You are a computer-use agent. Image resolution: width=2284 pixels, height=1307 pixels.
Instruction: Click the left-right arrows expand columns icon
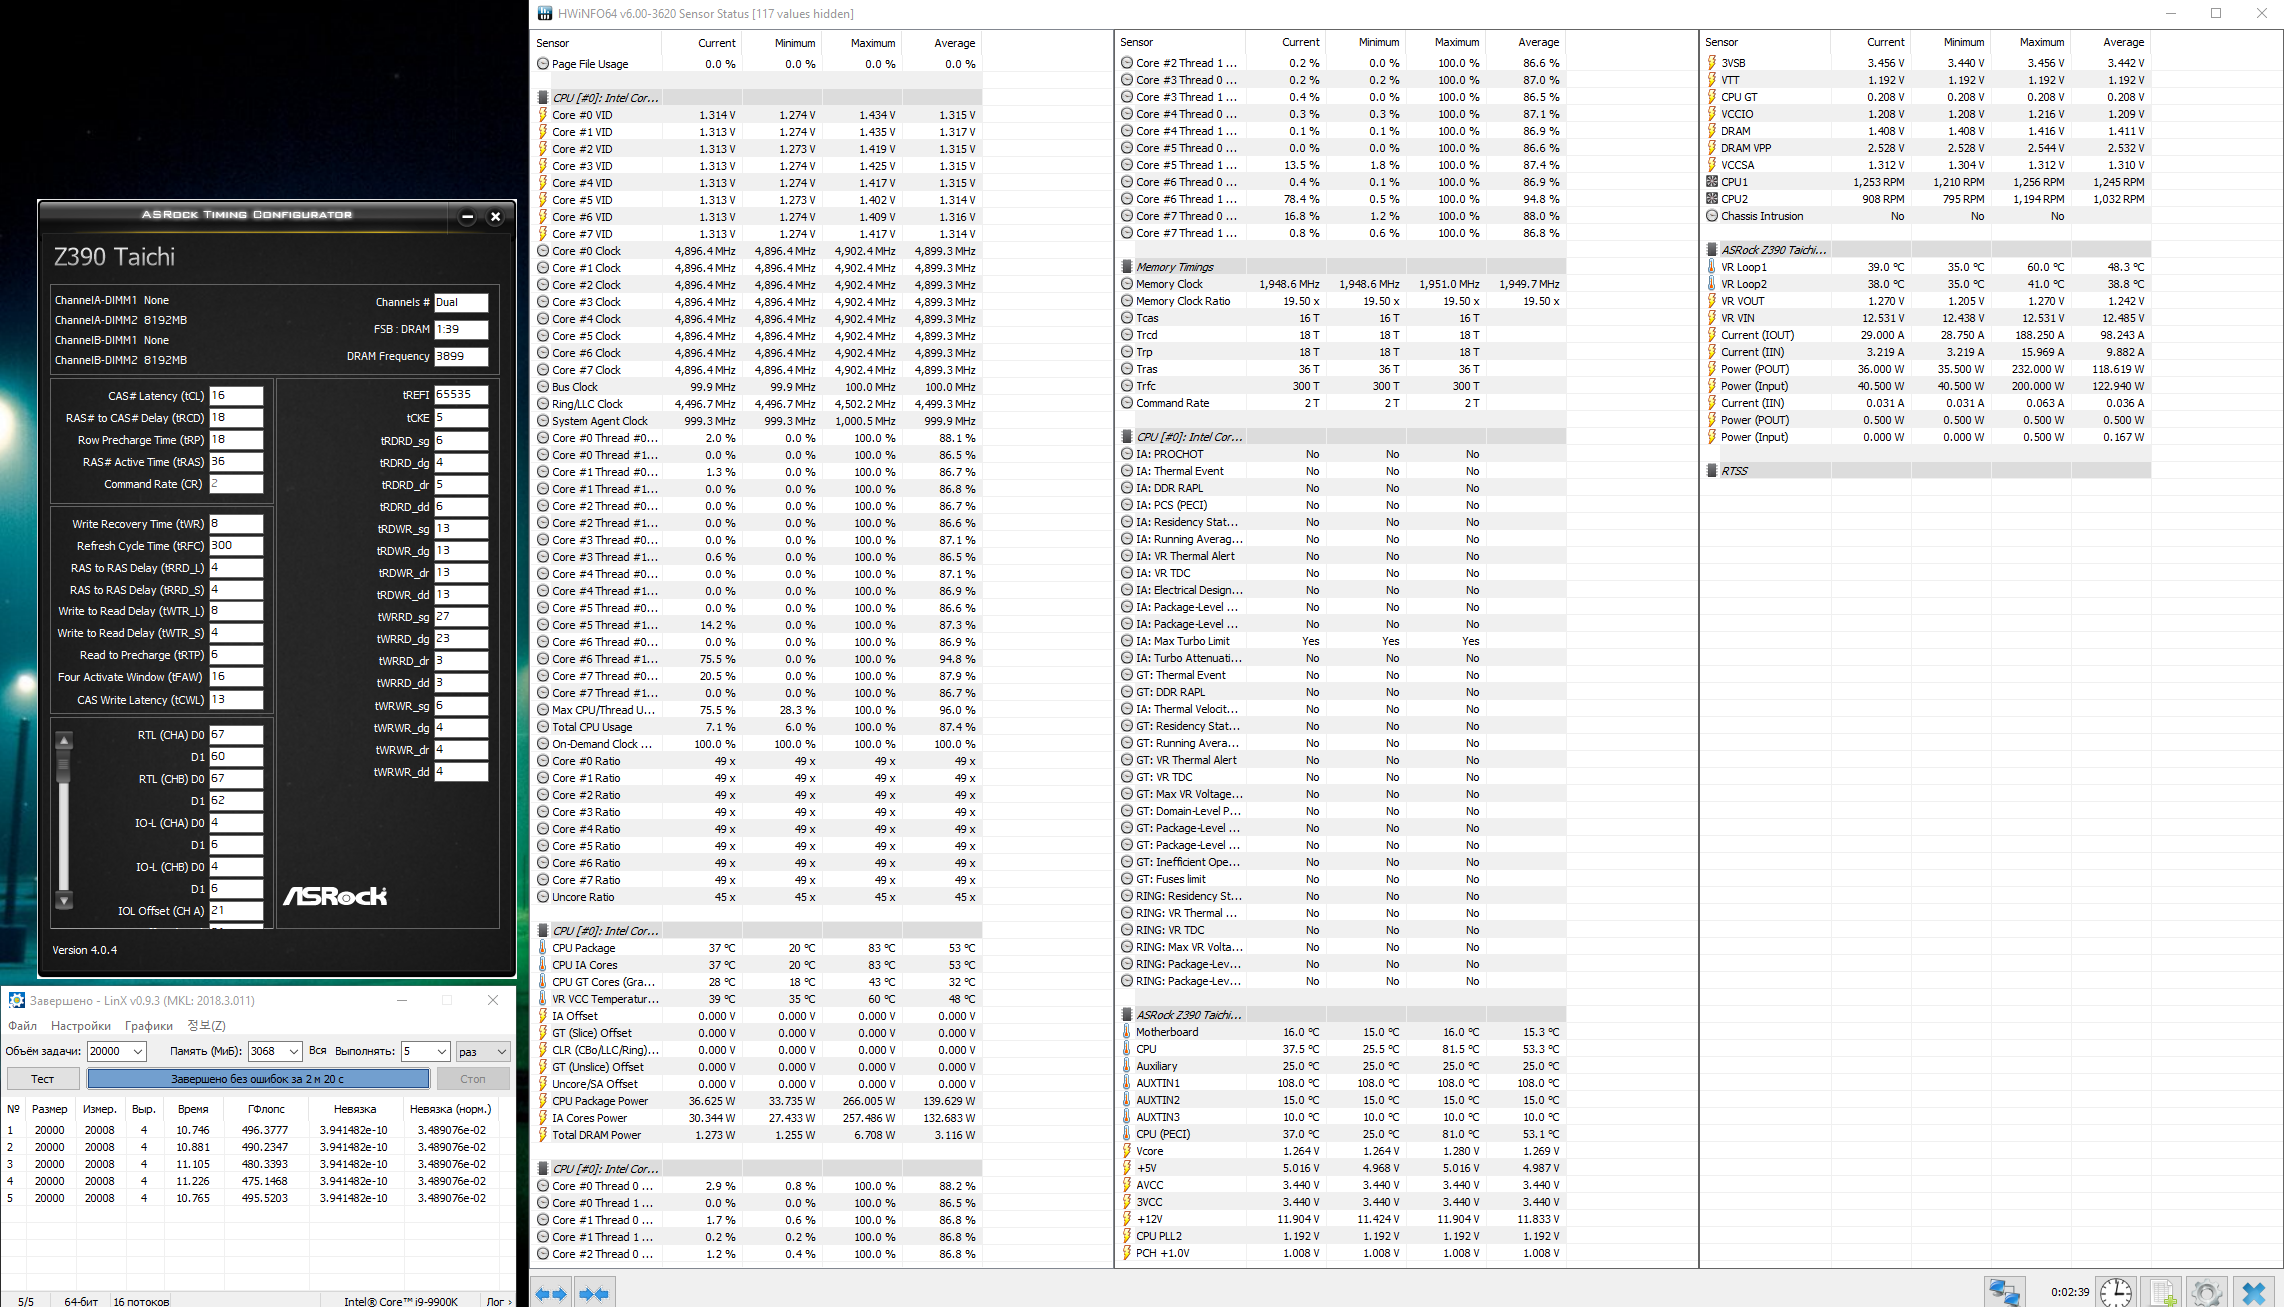(550, 1293)
